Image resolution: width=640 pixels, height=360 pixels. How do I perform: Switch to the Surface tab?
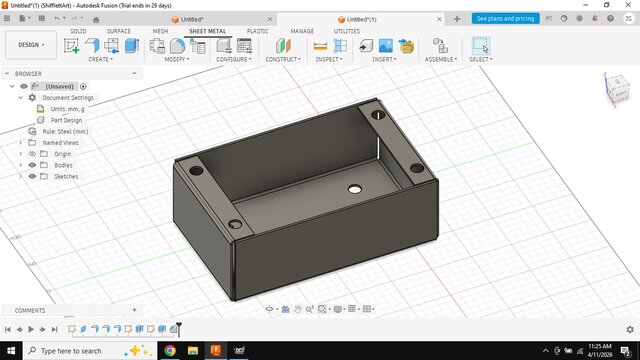(118, 31)
